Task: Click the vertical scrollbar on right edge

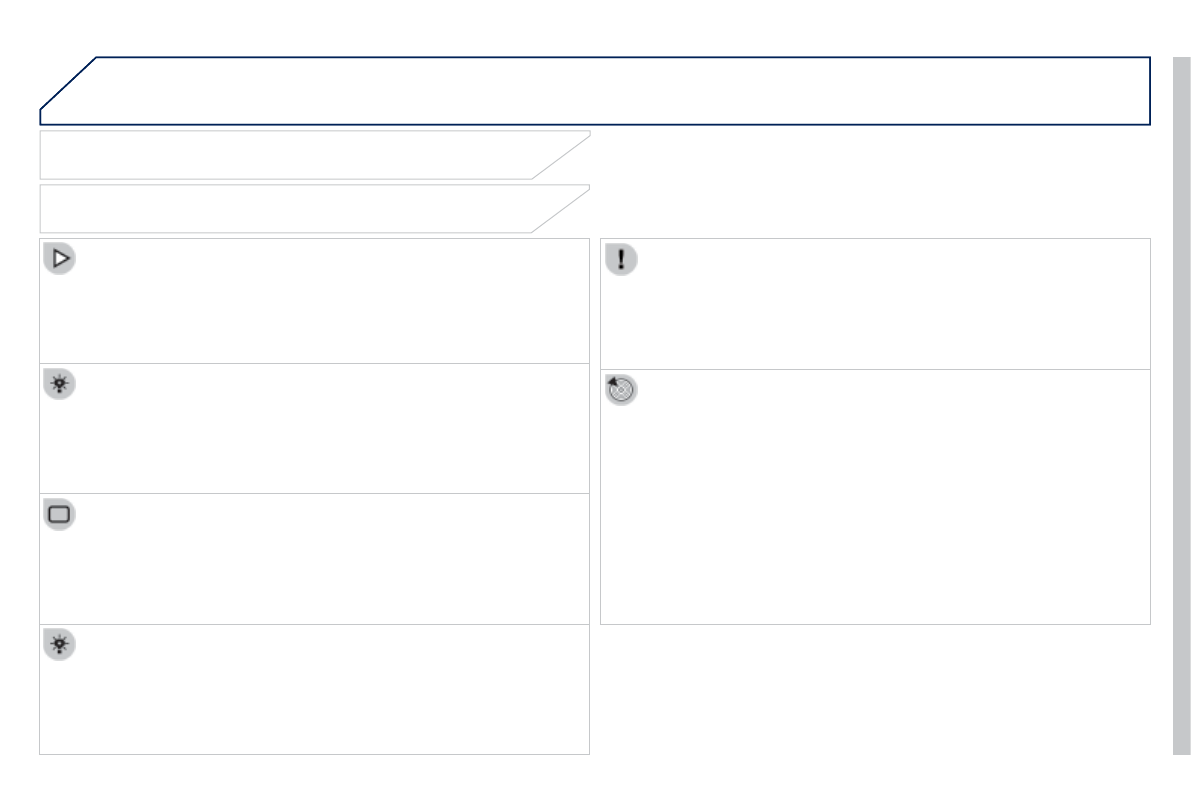Action: coord(1181,400)
